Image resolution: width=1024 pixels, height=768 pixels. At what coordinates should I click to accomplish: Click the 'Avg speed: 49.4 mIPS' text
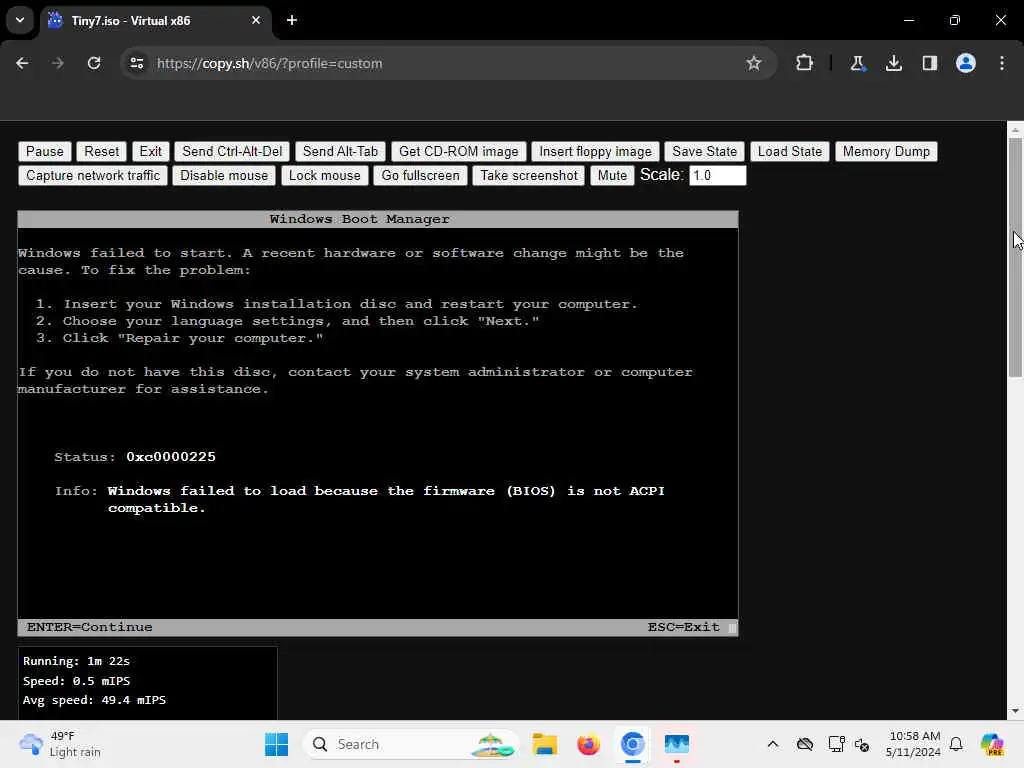(x=94, y=700)
